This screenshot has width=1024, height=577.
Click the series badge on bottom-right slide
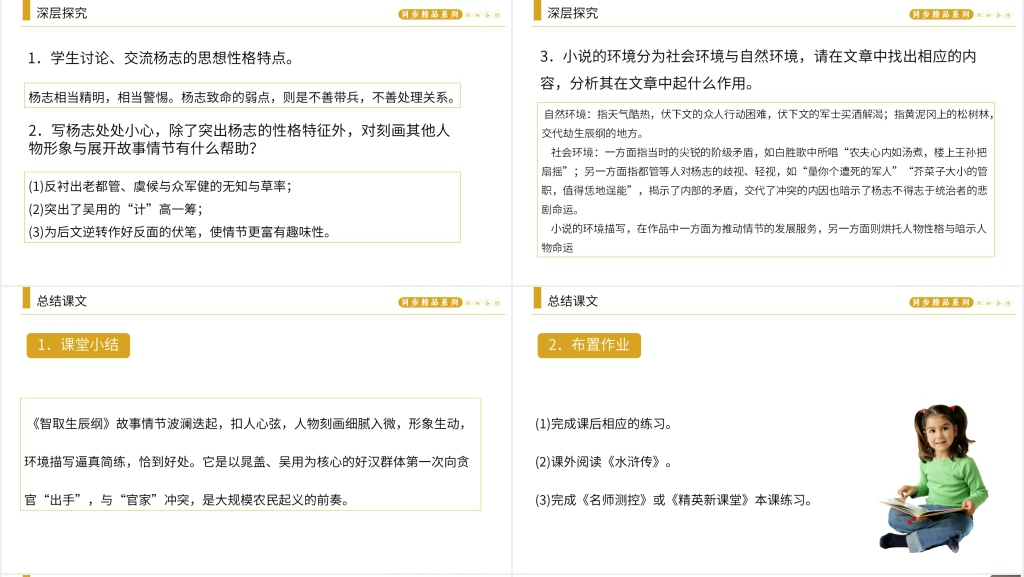click(941, 301)
